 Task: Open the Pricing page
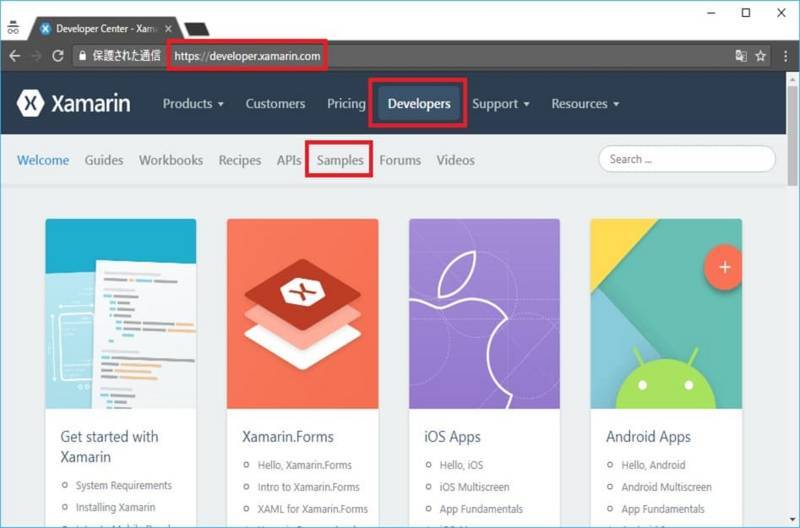click(x=346, y=104)
